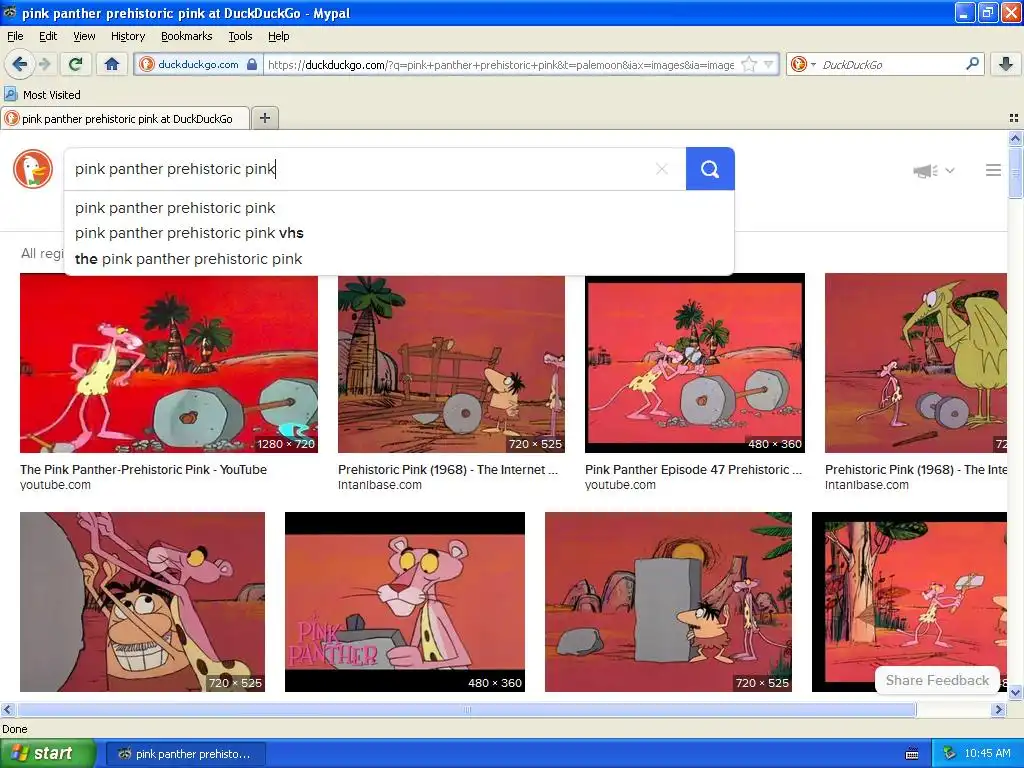Open the History menu
Image resolution: width=1024 pixels, height=768 pixels.
pyautogui.click(x=127, y=36)
